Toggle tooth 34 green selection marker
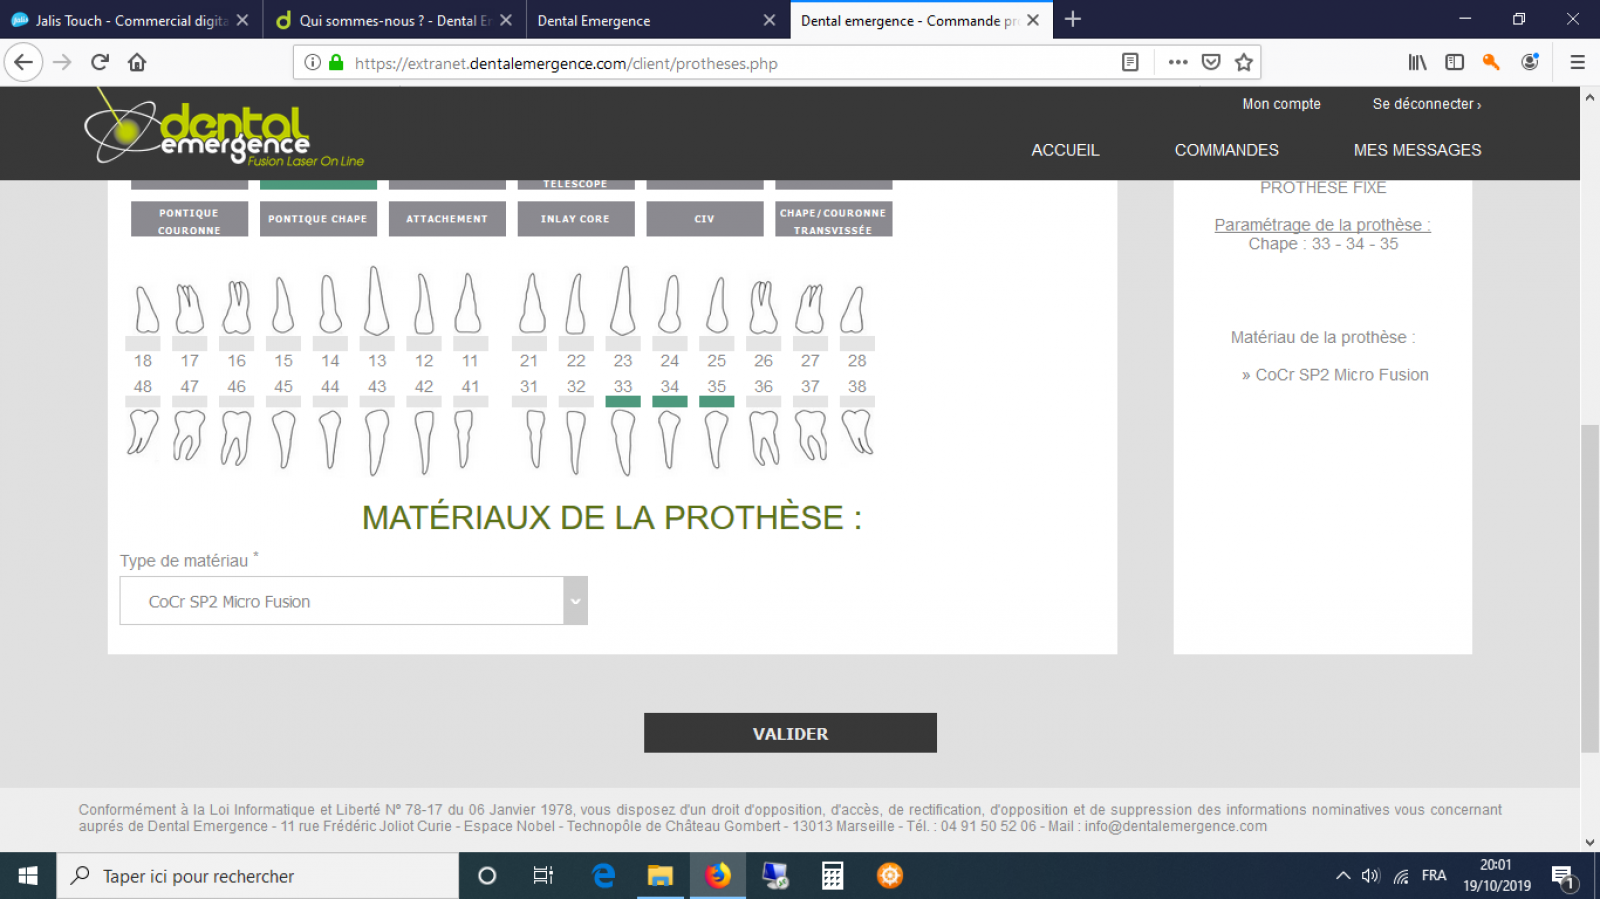 pos(670,402)
